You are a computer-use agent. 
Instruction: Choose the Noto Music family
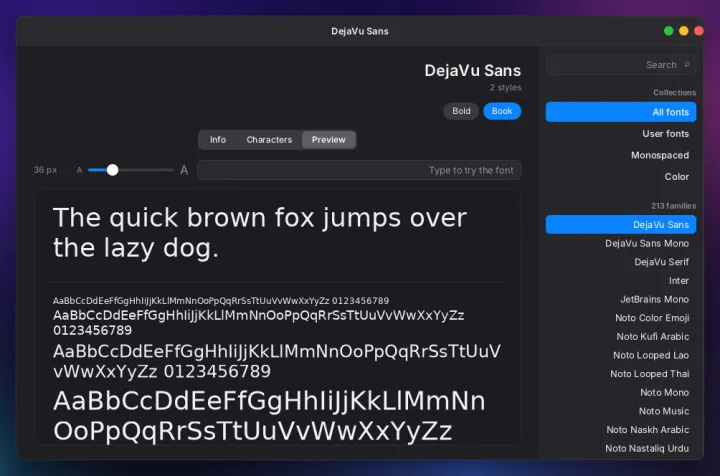(621, 411)
